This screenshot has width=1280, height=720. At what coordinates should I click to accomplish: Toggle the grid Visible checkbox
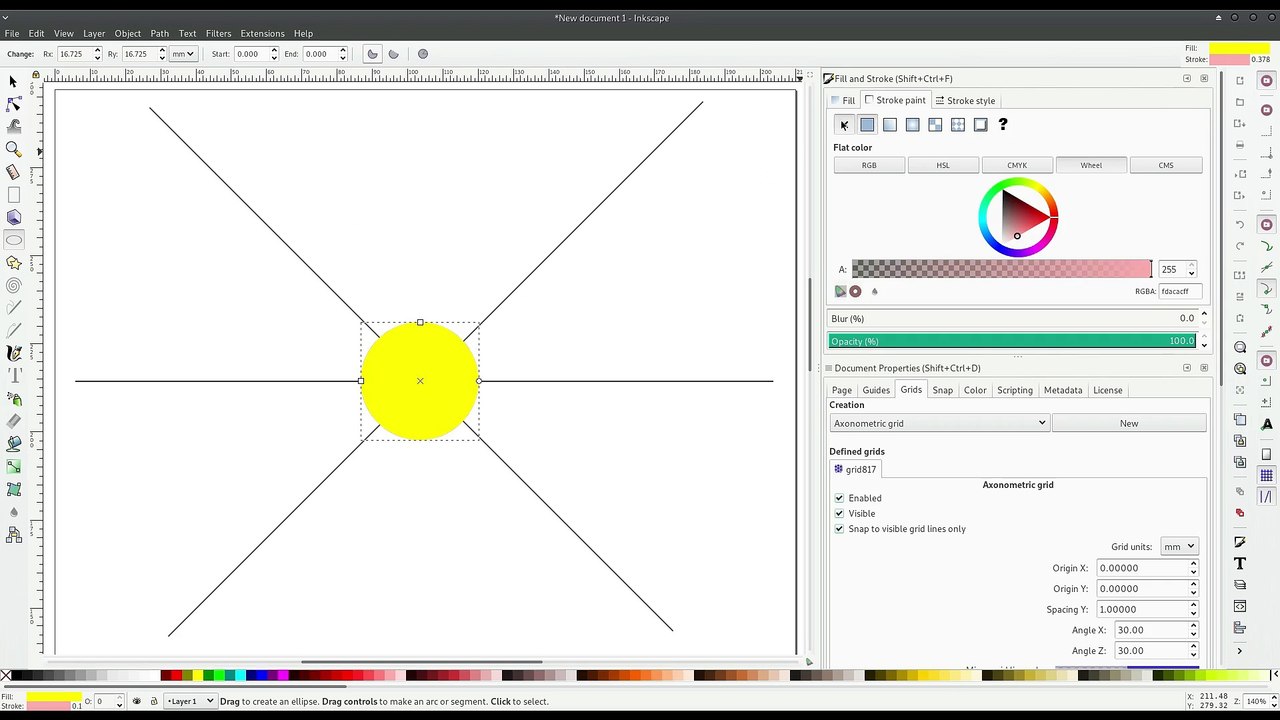(x=839, y=513)
